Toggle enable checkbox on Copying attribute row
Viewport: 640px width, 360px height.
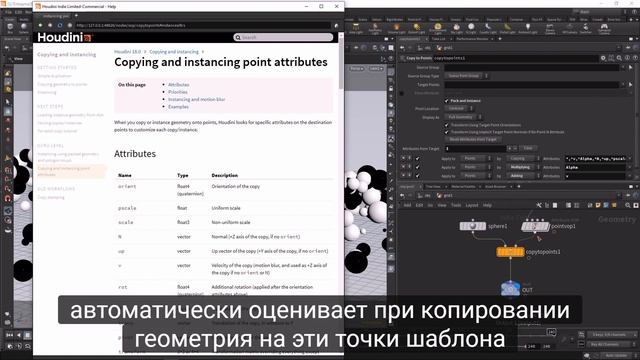point(417,158)
